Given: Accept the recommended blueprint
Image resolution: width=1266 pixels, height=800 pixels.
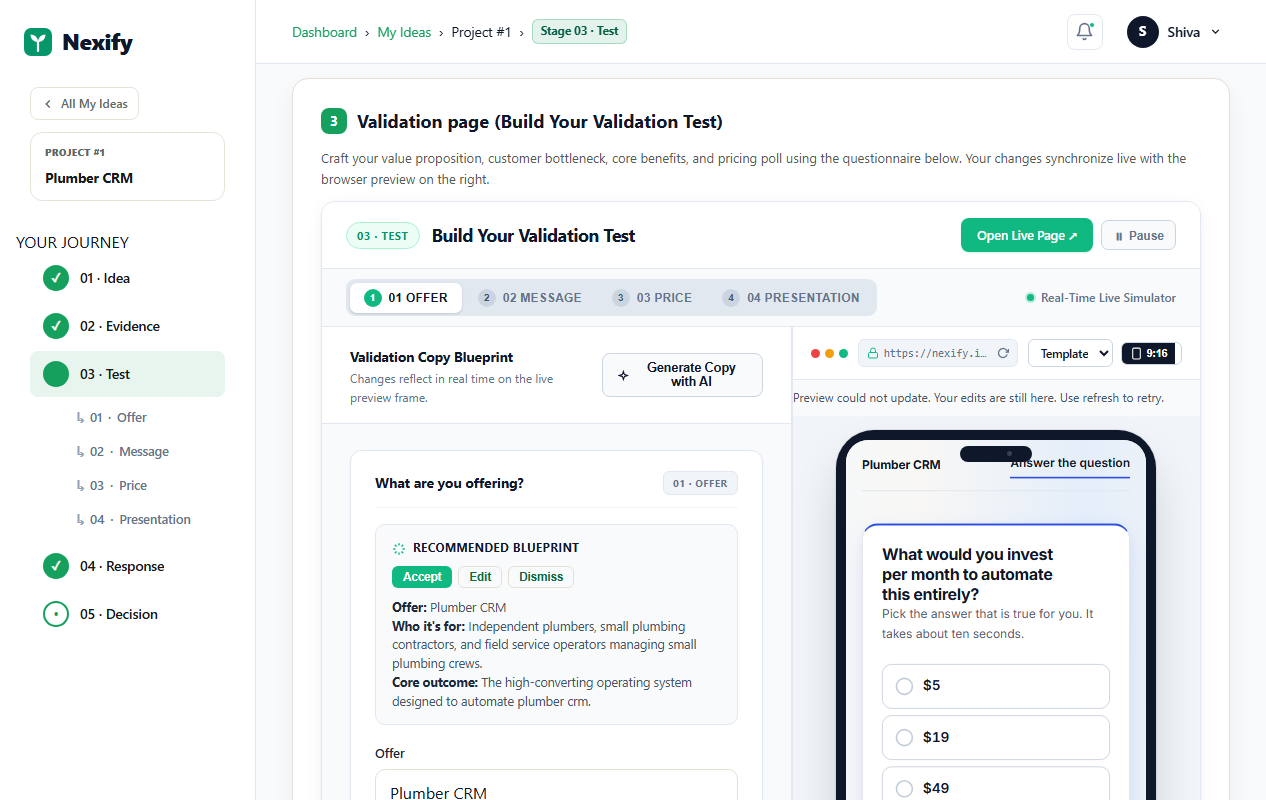Looking at the screenshot, I should (422, 577).
